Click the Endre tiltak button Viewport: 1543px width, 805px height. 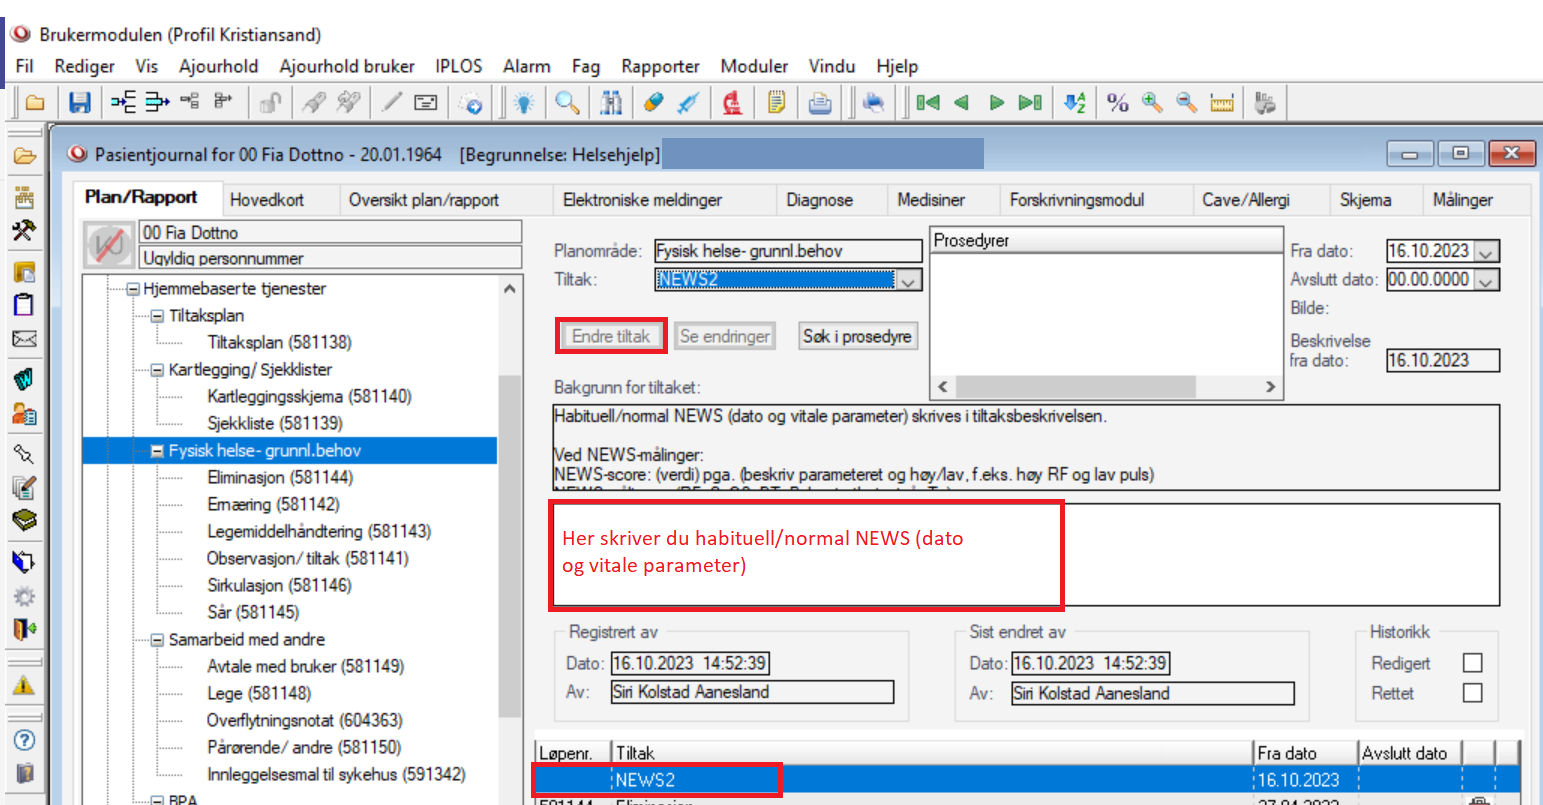(x=611, y=336)
